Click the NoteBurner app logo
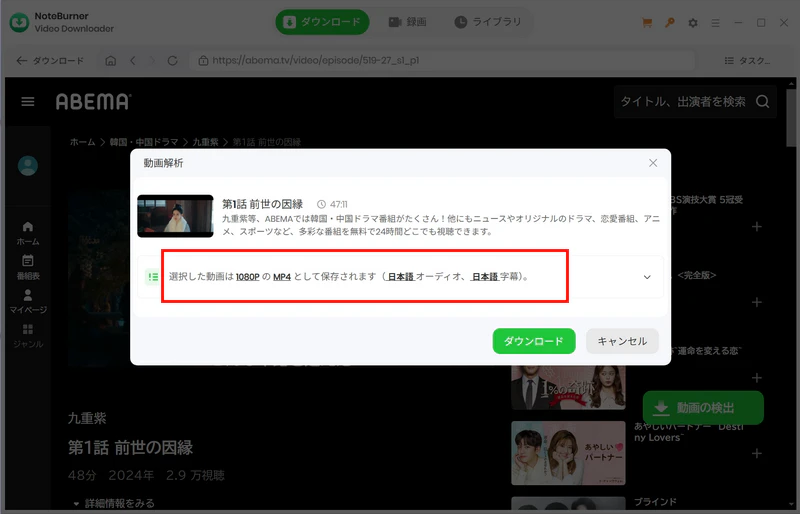The width and height of the screenshot is (800, 514). 19,22
